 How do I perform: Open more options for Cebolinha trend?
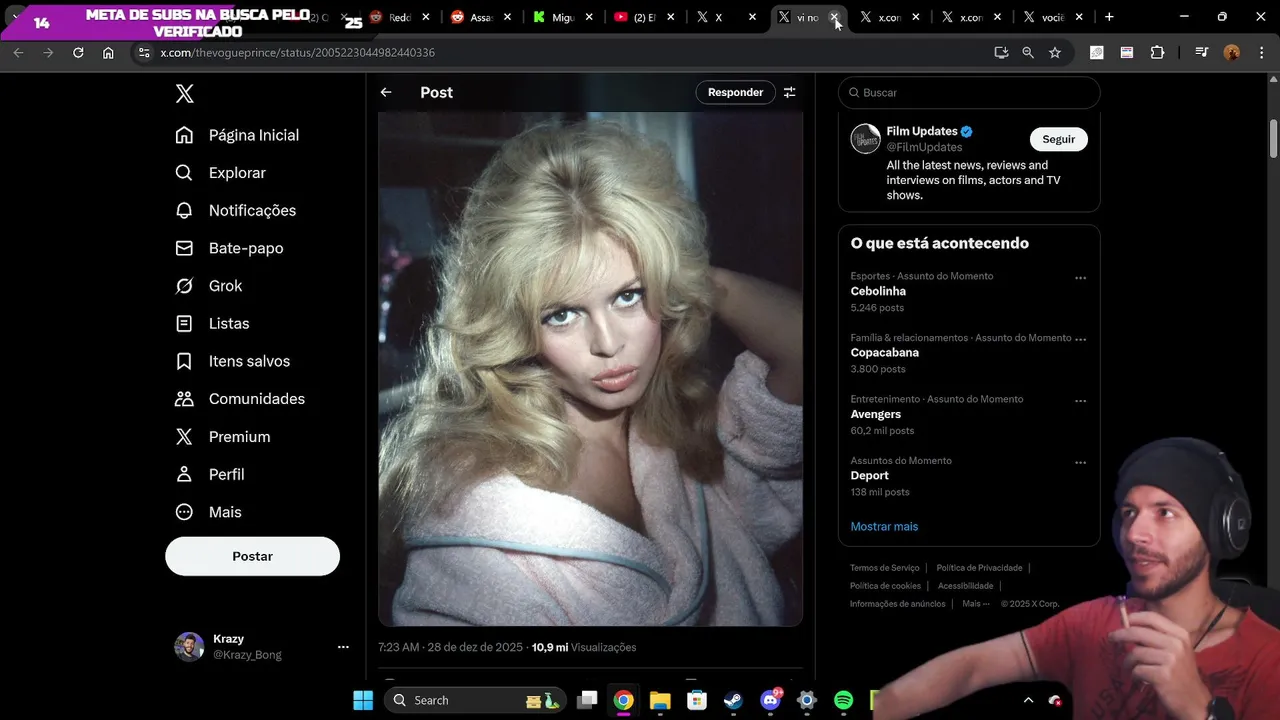(1080, 278)
